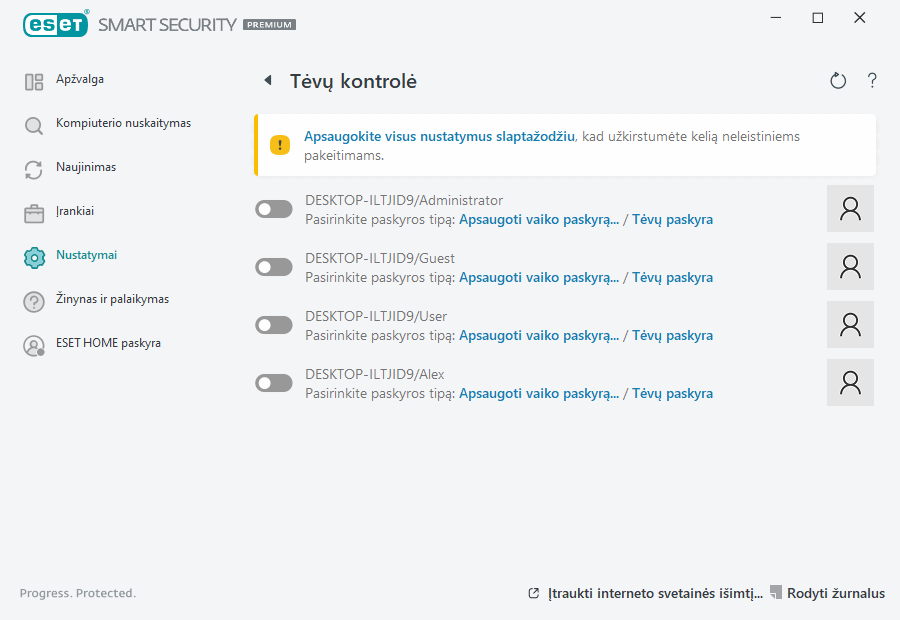900x620 pixels.
Task: Choose Apsaugoti vaiko paskyrą for Alex
Action: click(539, 394)
